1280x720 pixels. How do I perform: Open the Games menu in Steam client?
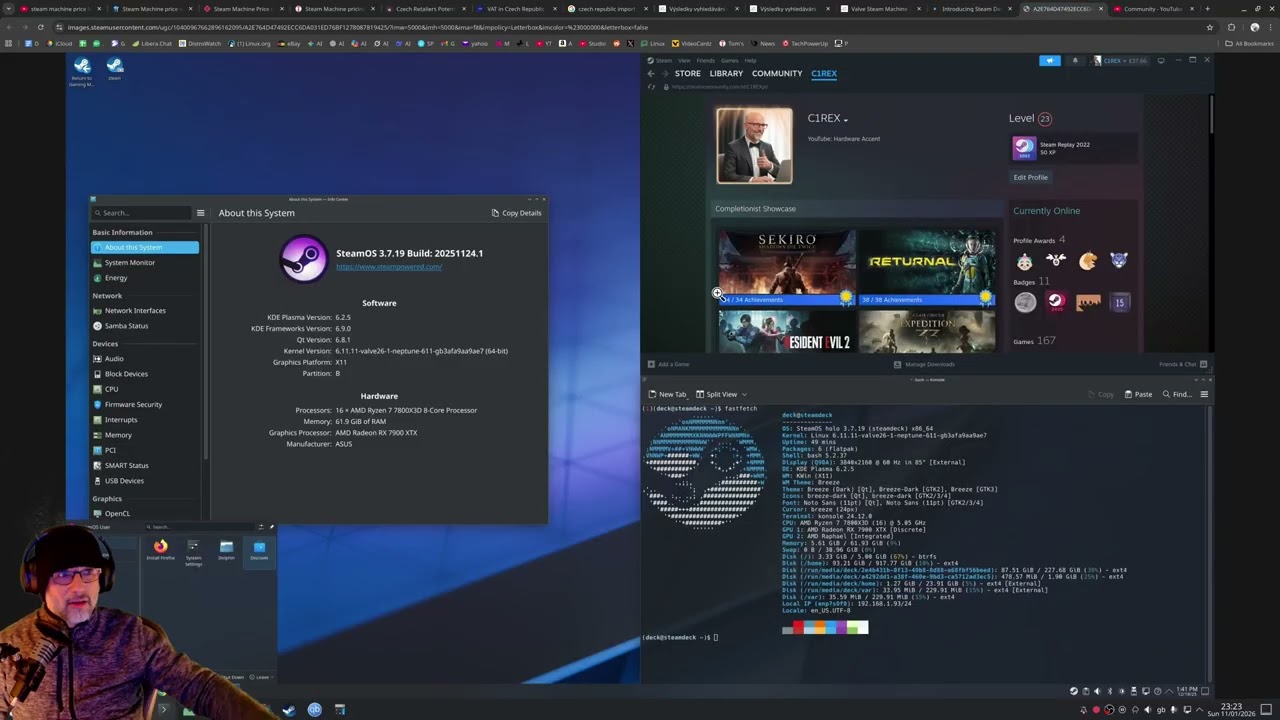[730, 60]
